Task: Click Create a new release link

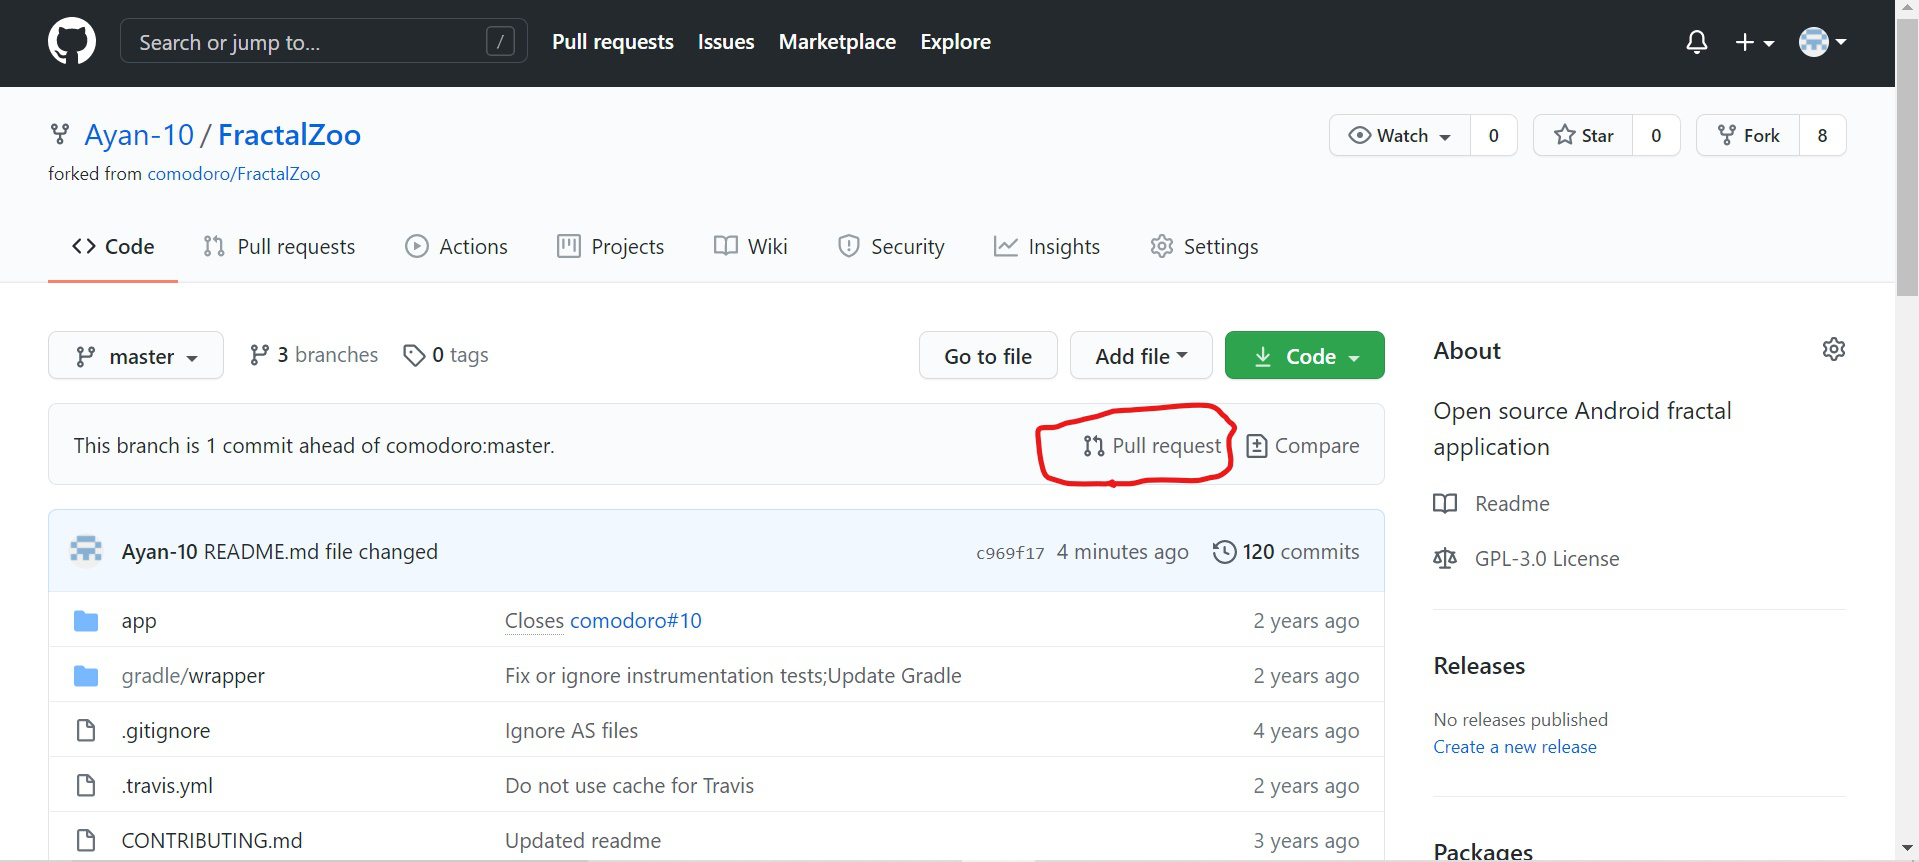Action: coord(1515,747)
